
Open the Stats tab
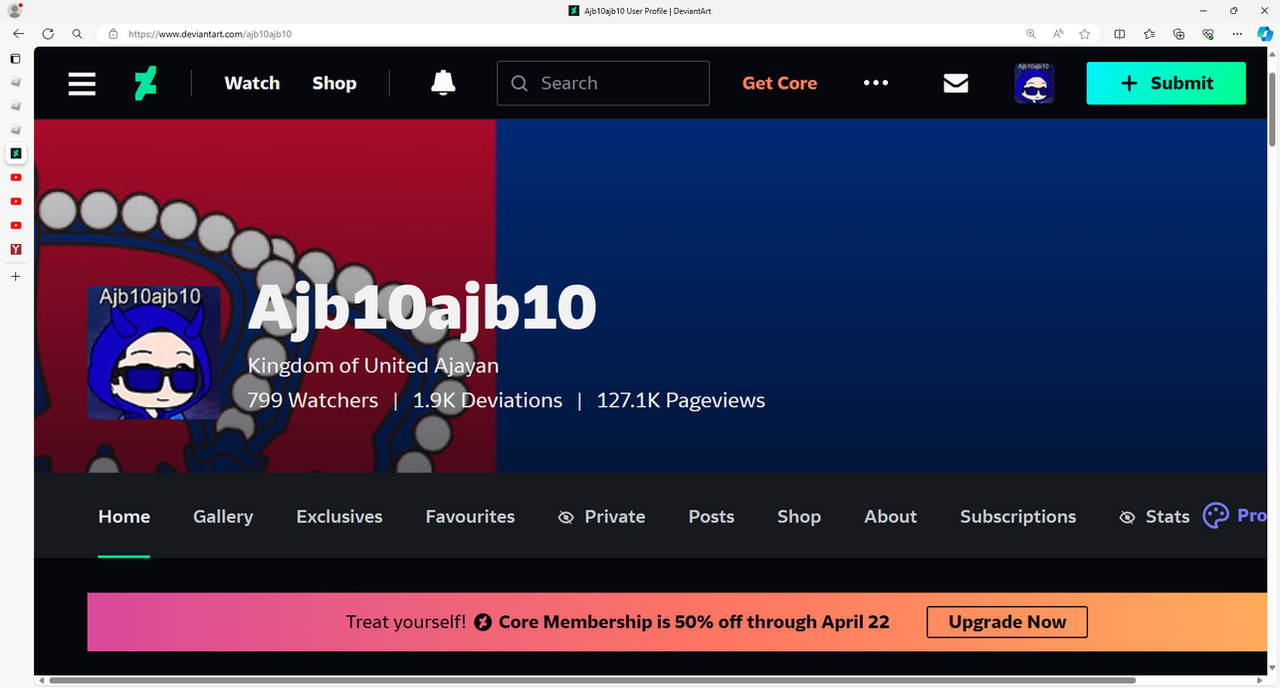tap(1154, 517)
